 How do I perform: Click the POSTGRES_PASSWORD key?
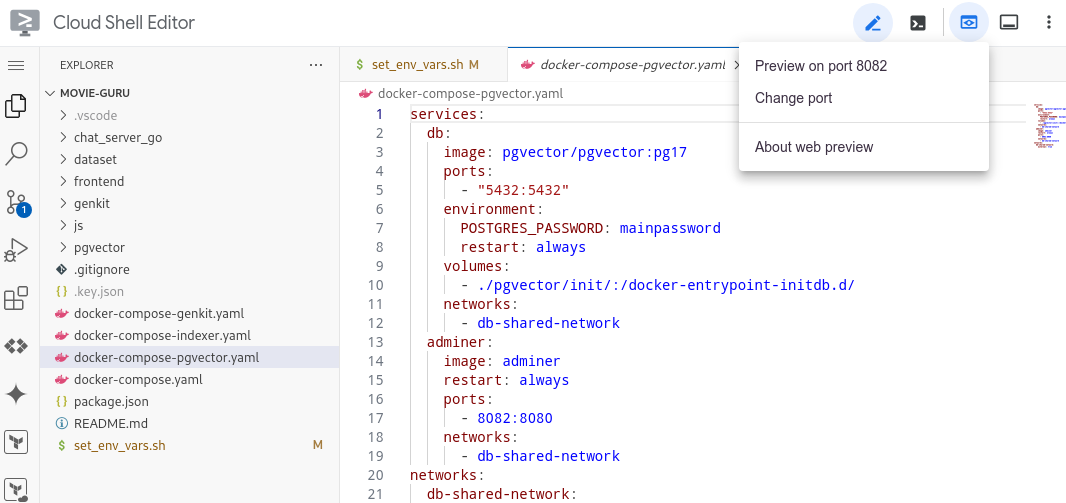click(x=531, y=228)
